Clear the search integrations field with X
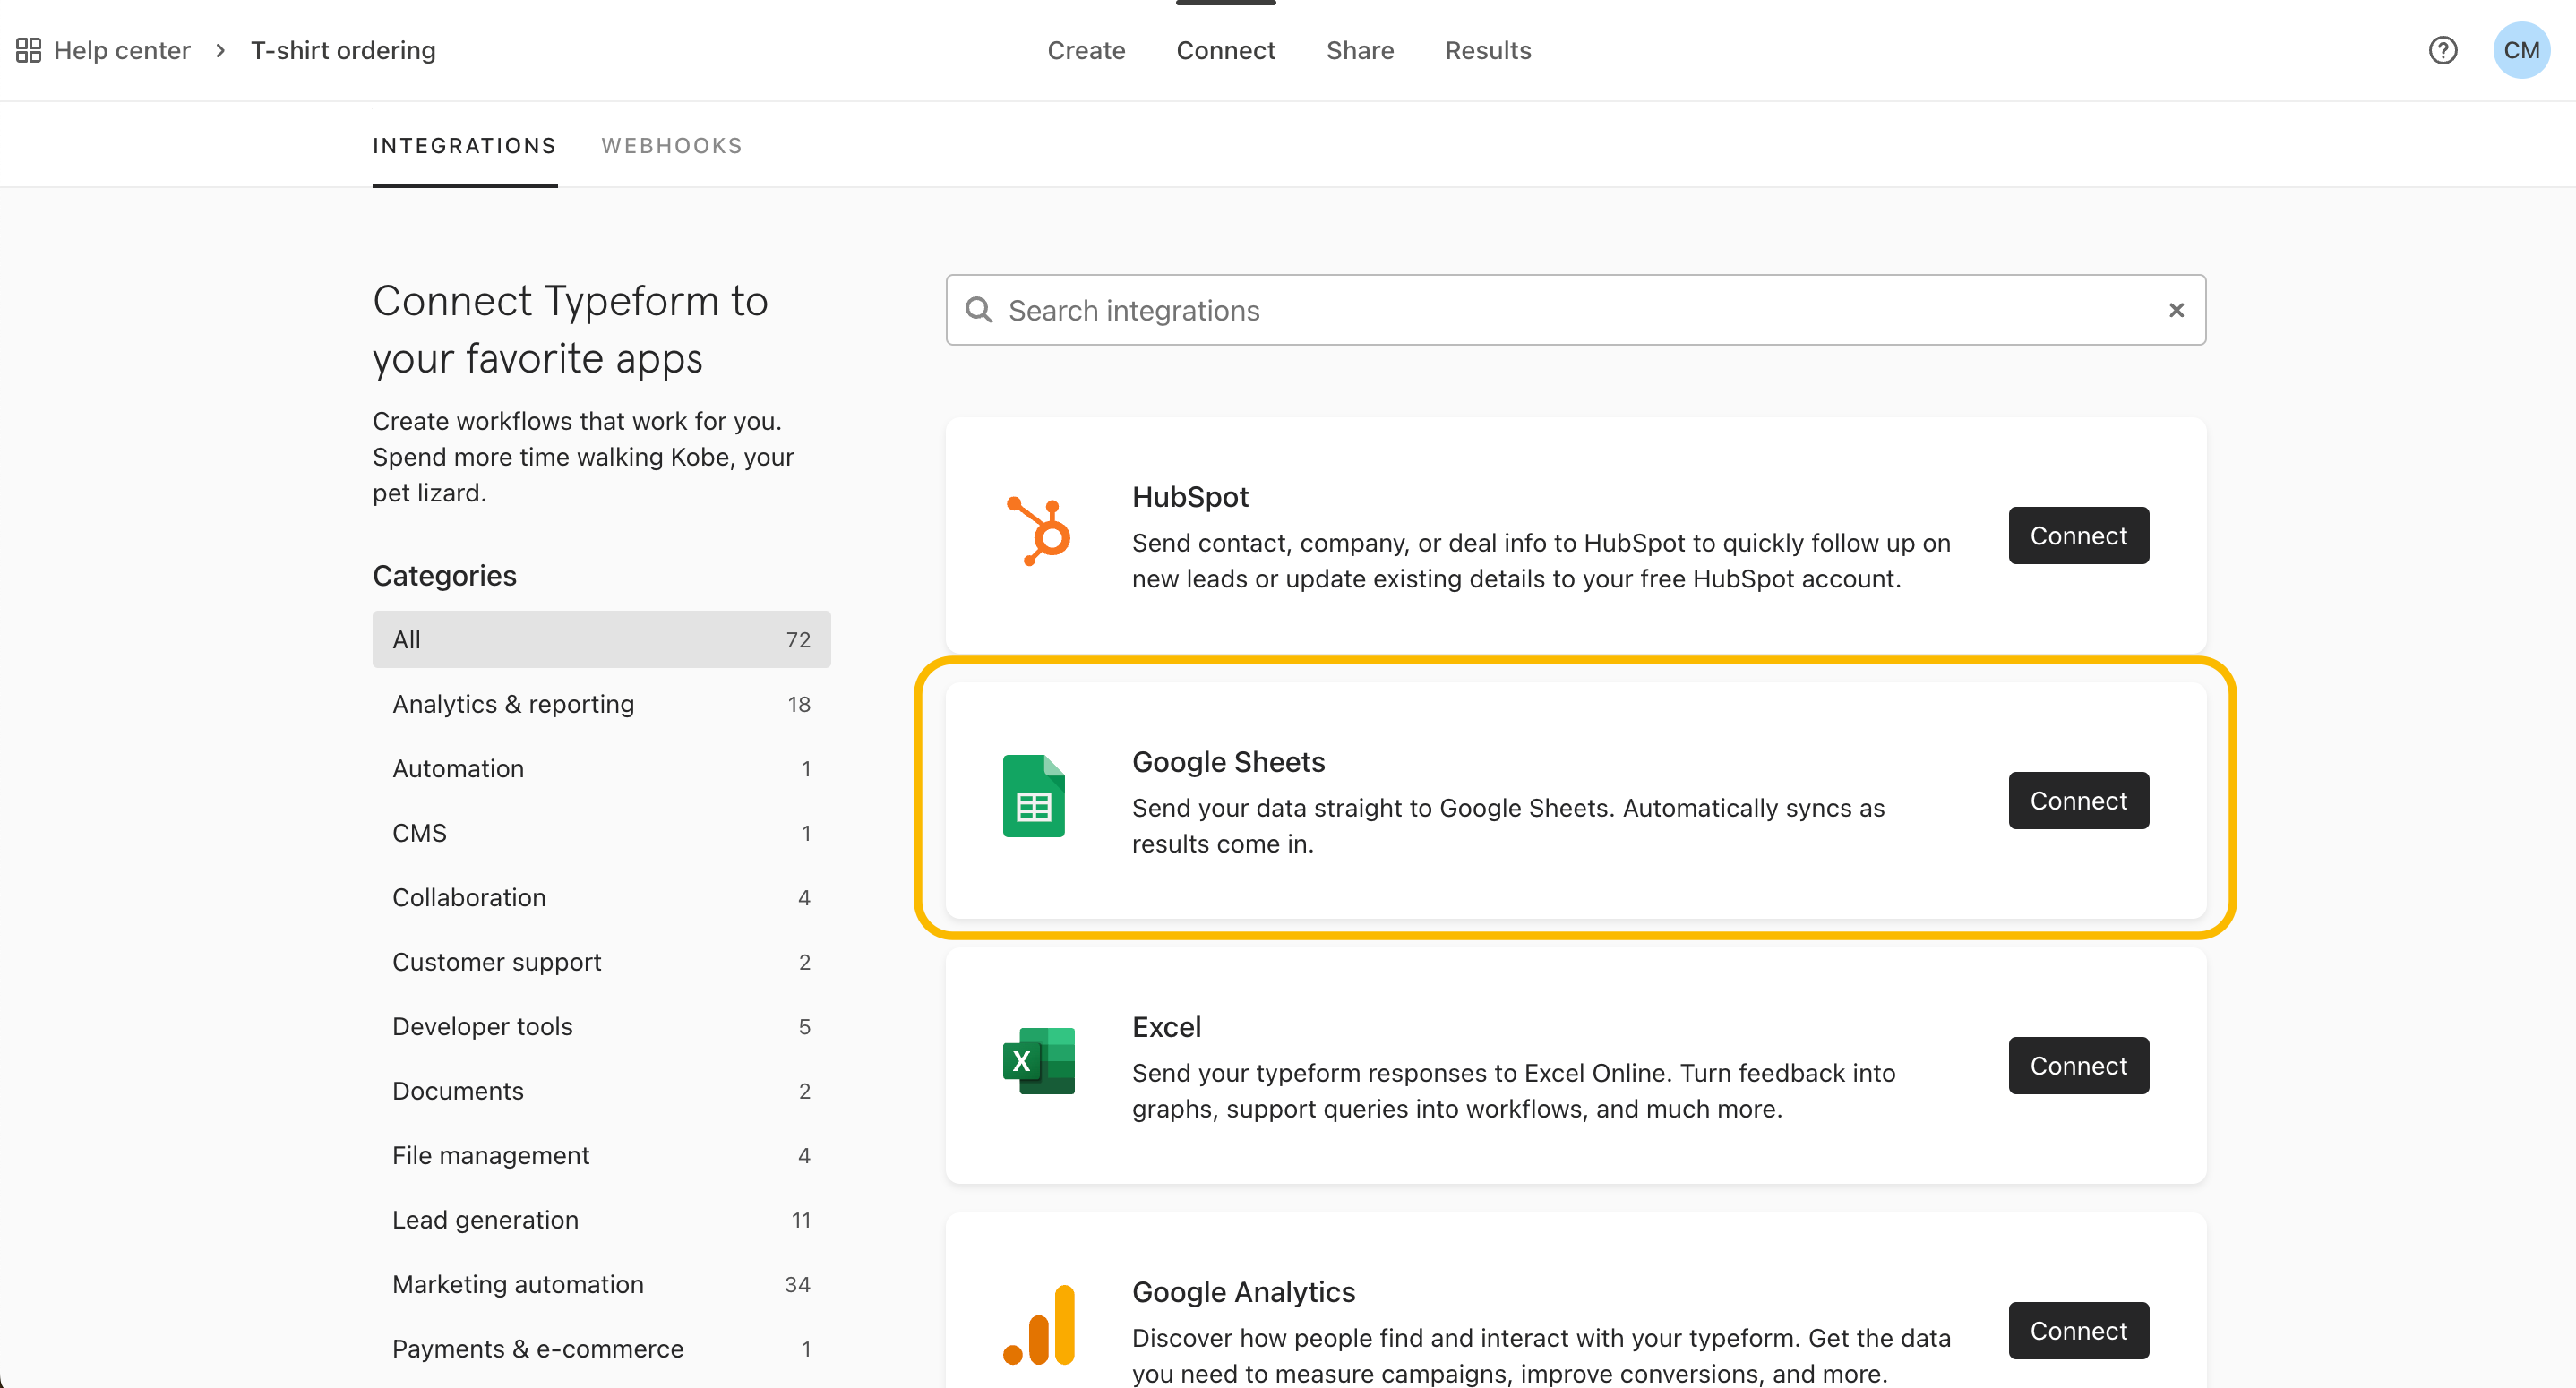This screenshot has height=1388, width=2576. (2176, 310)
